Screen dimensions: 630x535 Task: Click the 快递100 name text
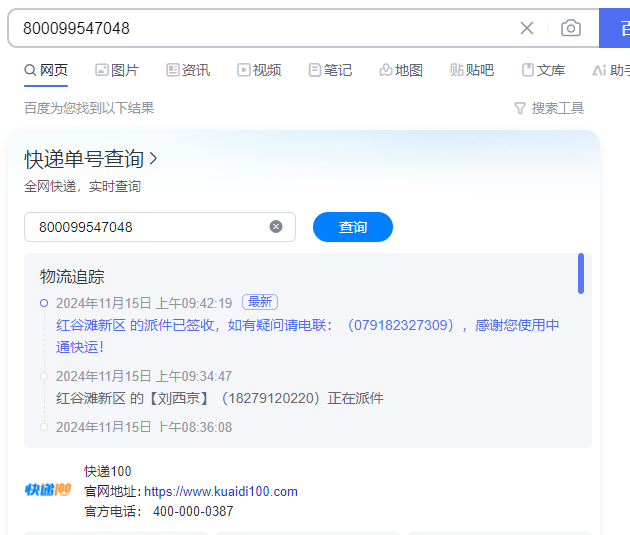tap(108, 471)
